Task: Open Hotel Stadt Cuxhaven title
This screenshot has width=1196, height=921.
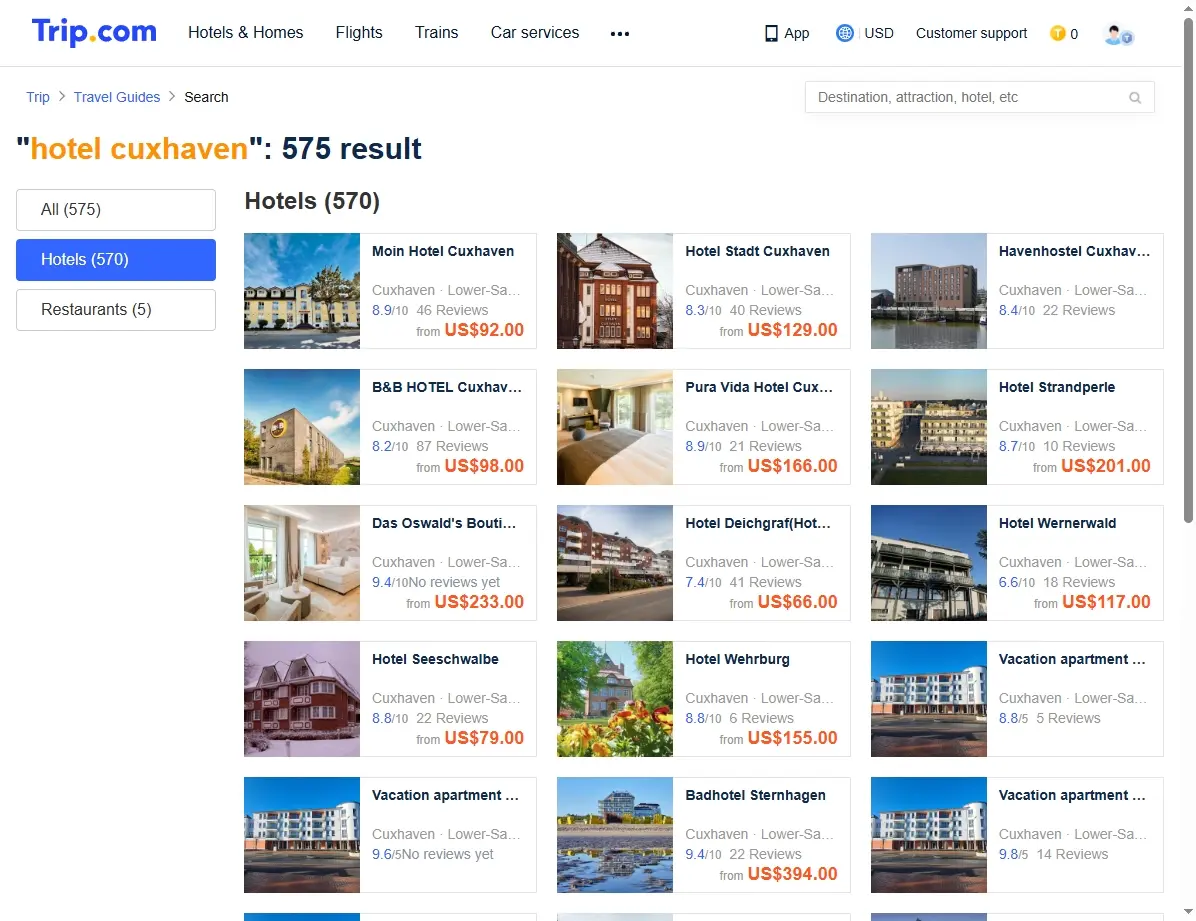Action: tap(757, 251)
